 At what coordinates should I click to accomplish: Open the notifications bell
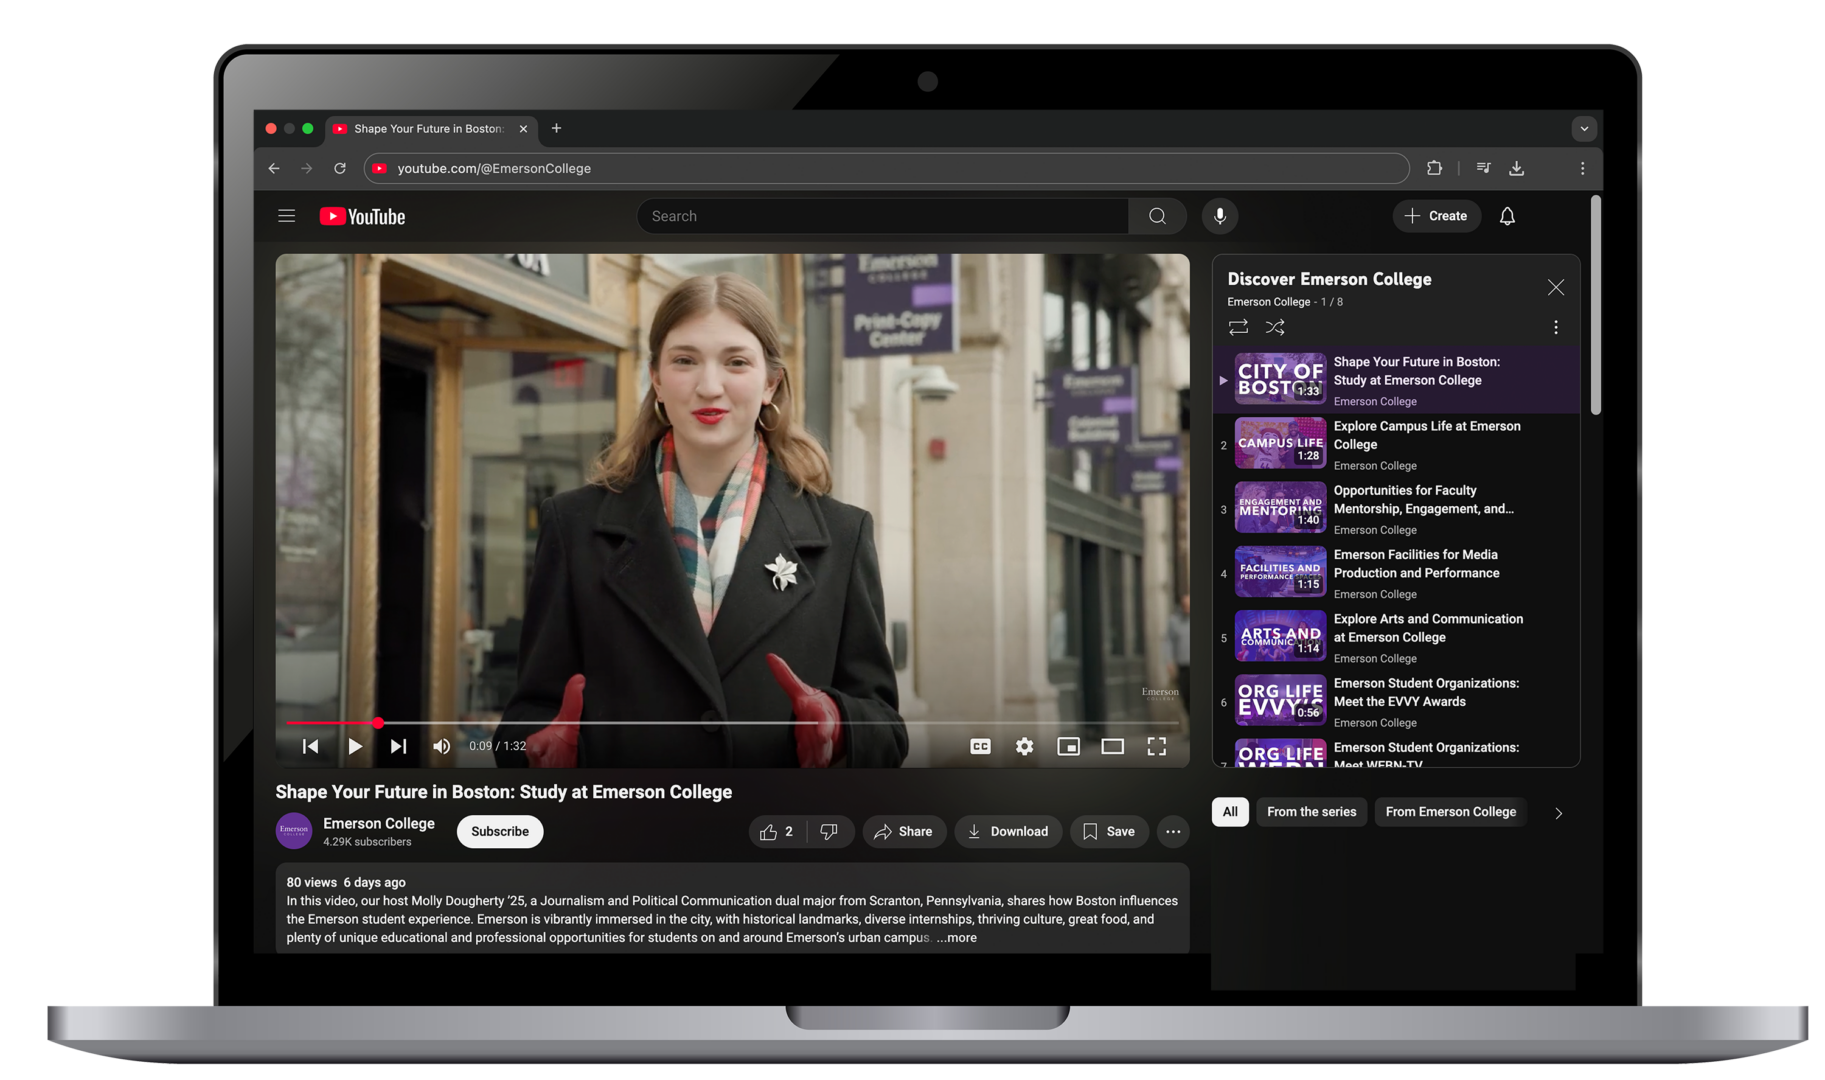coord(1507,216)
